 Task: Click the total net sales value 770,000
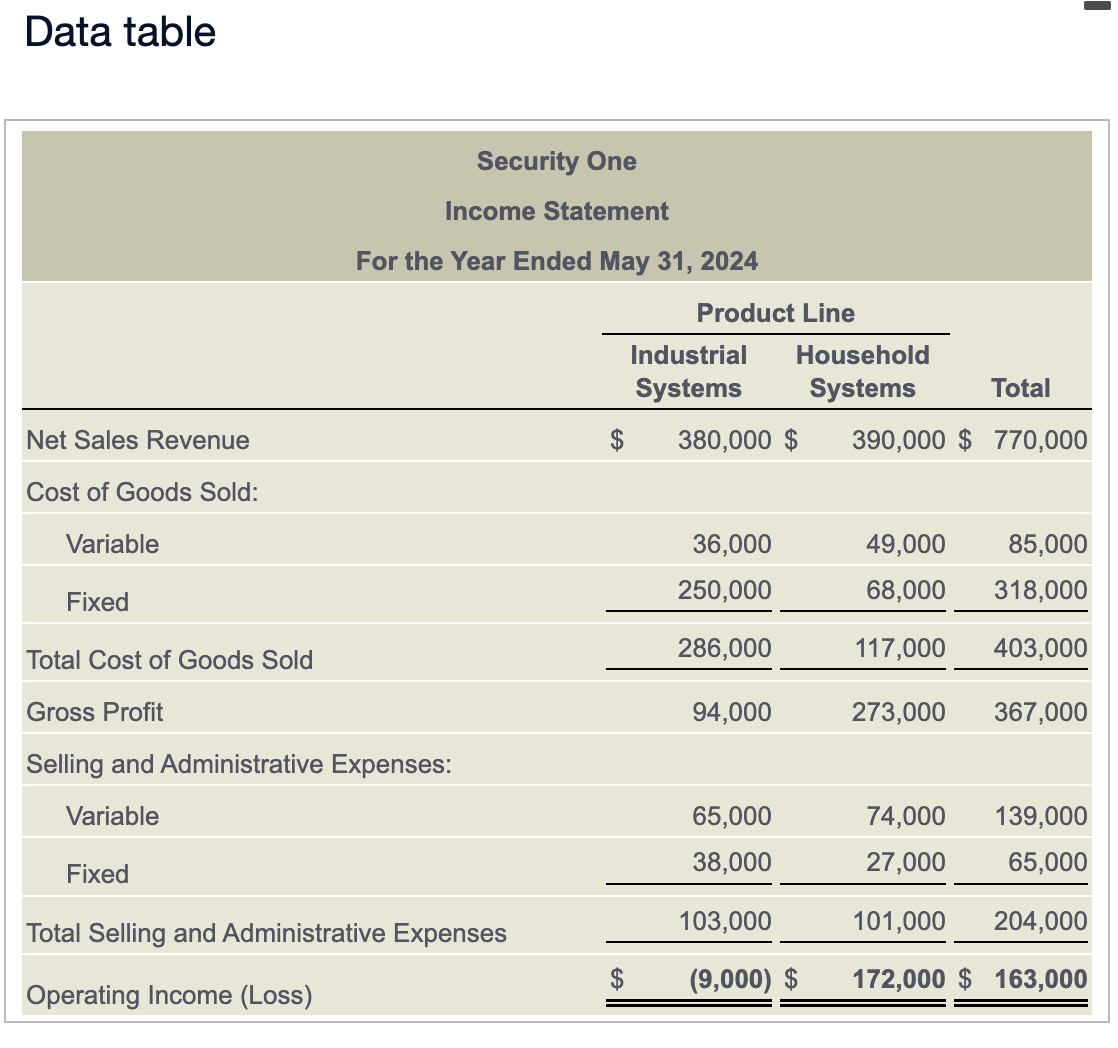coord(1041,440)
